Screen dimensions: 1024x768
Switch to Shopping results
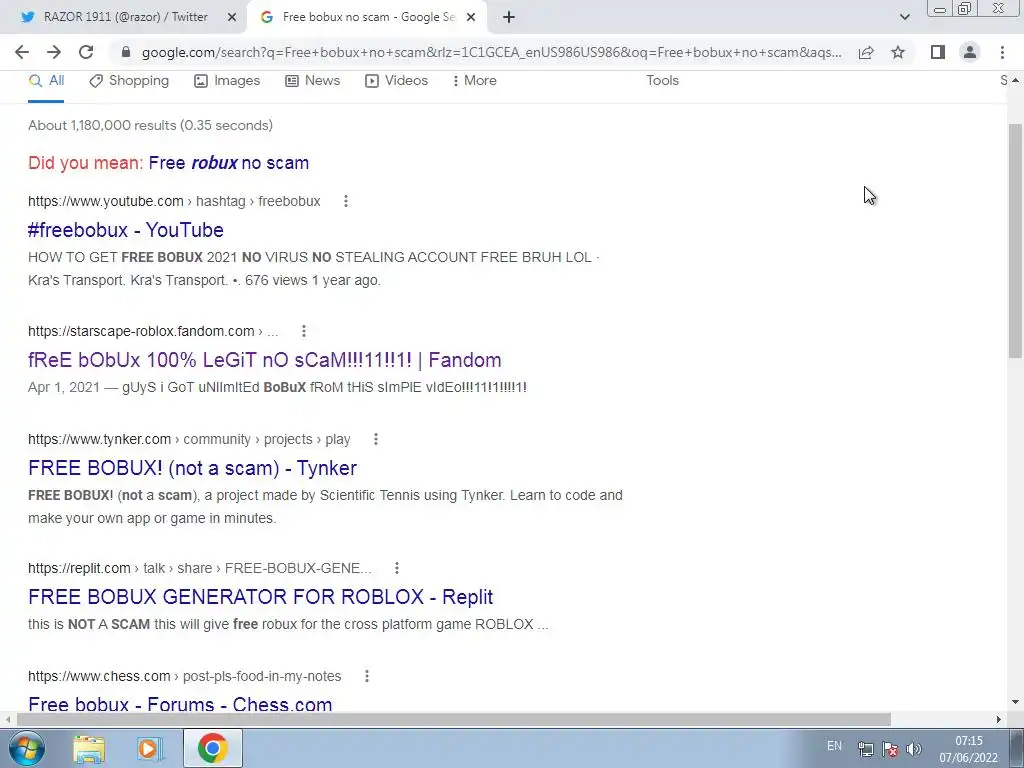coord(129,81)
